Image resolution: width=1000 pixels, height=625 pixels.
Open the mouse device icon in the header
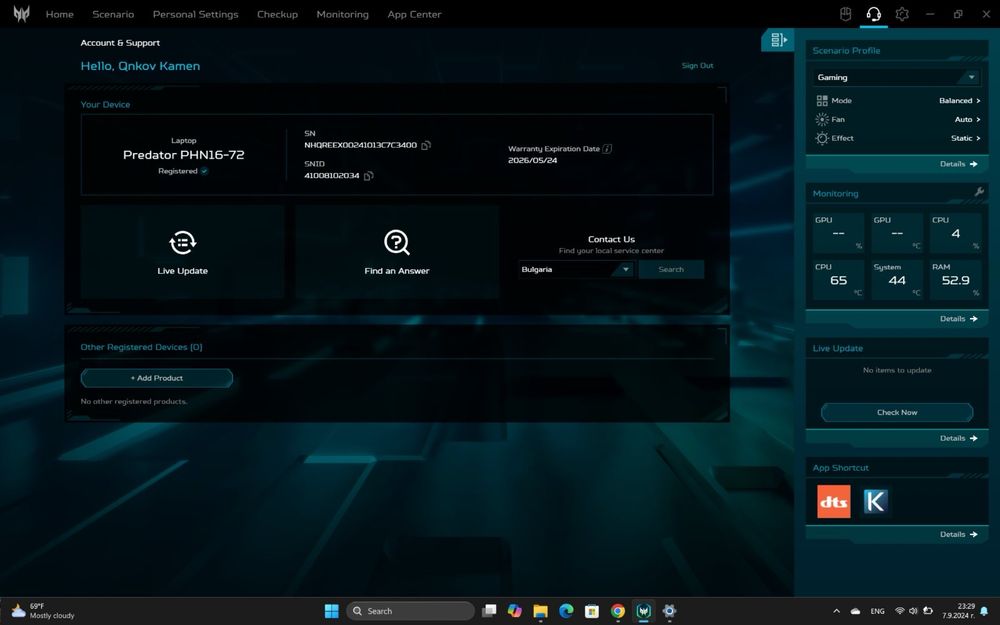[x=846, y=13]
